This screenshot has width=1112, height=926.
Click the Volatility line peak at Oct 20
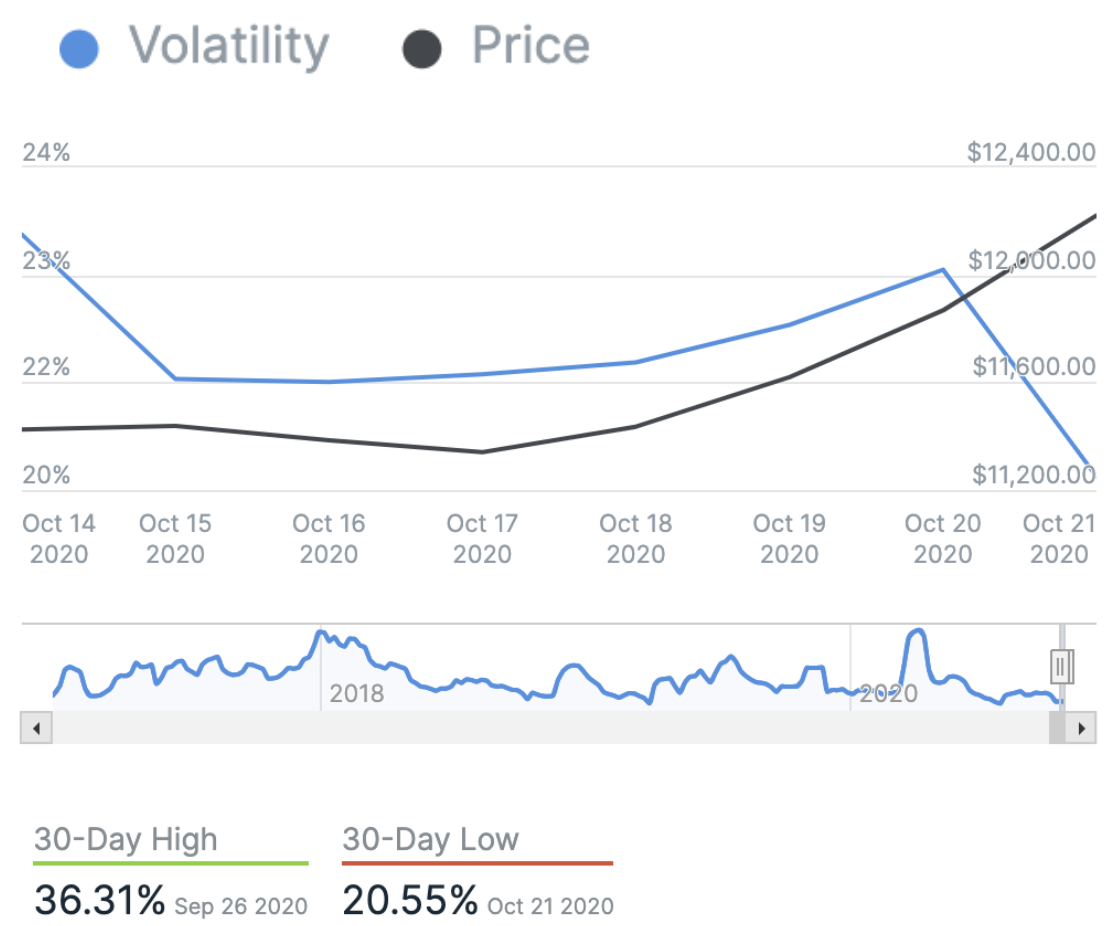coord(943,269)
